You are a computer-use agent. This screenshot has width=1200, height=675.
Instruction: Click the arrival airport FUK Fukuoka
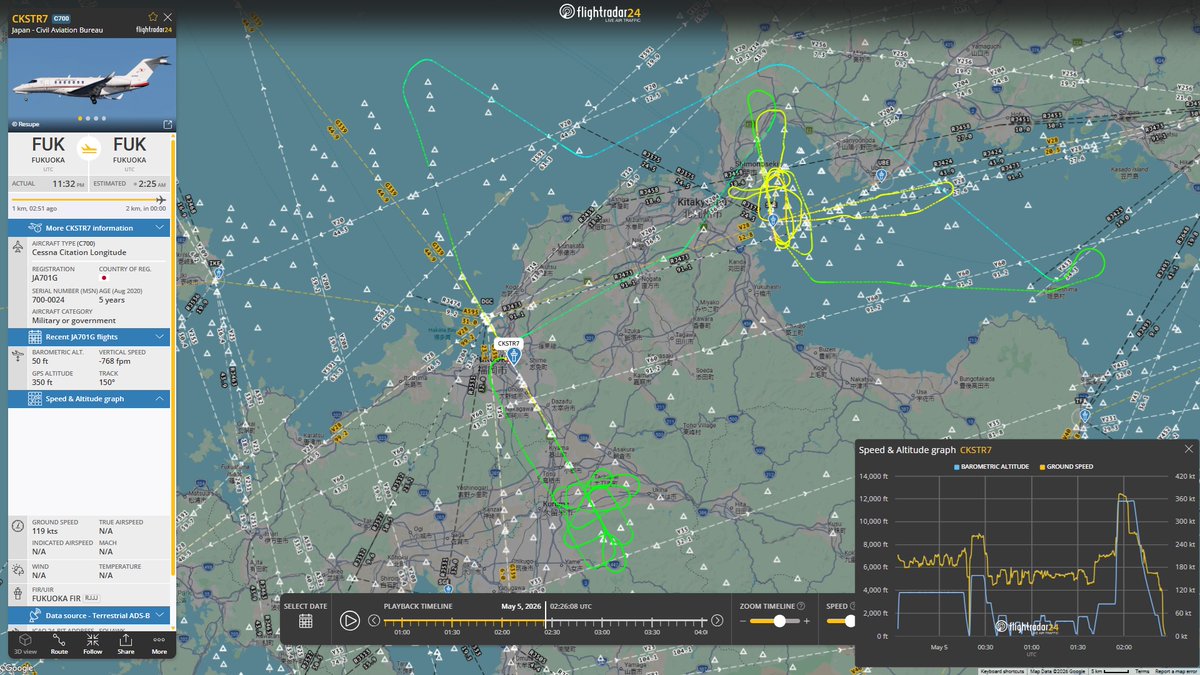click(129, 150)
